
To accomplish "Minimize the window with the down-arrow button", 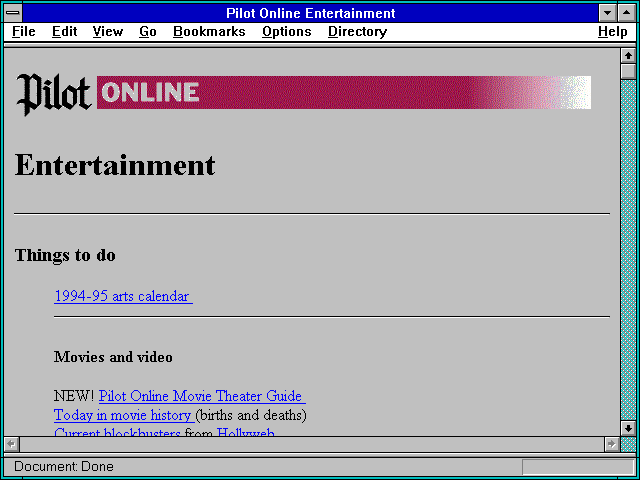I will click(x=608, y=13).
